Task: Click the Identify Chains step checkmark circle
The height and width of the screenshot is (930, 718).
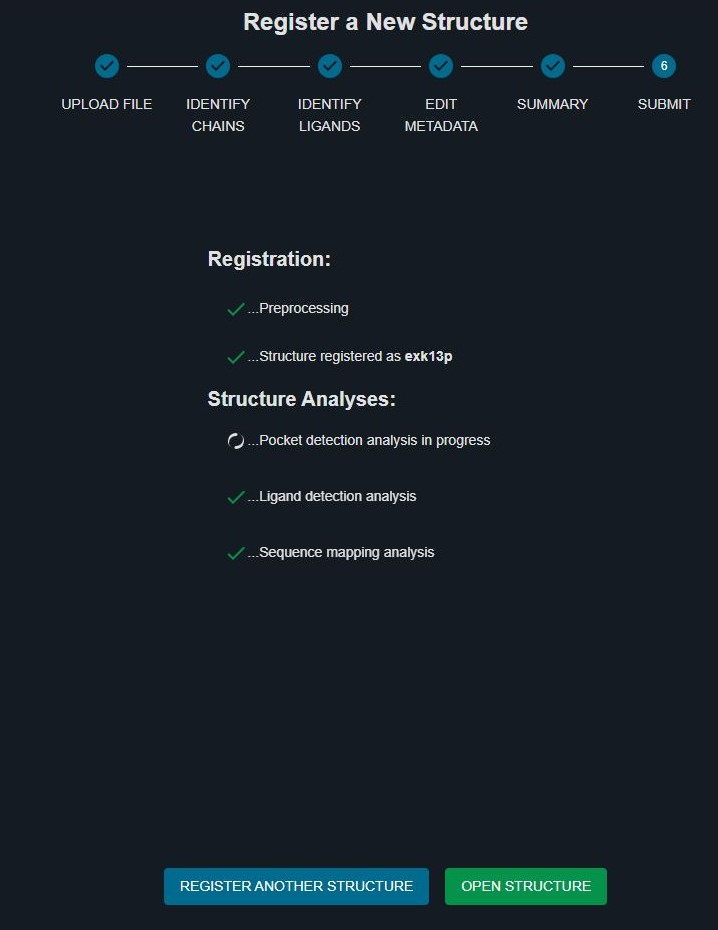Action: pyautogui.click(x=218, y=66)
